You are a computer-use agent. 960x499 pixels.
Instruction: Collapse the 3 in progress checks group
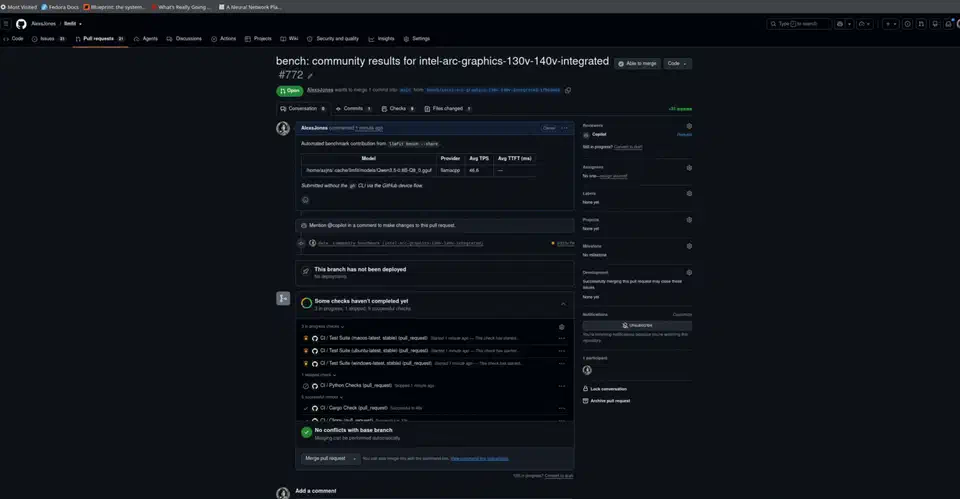click(323, 326)
